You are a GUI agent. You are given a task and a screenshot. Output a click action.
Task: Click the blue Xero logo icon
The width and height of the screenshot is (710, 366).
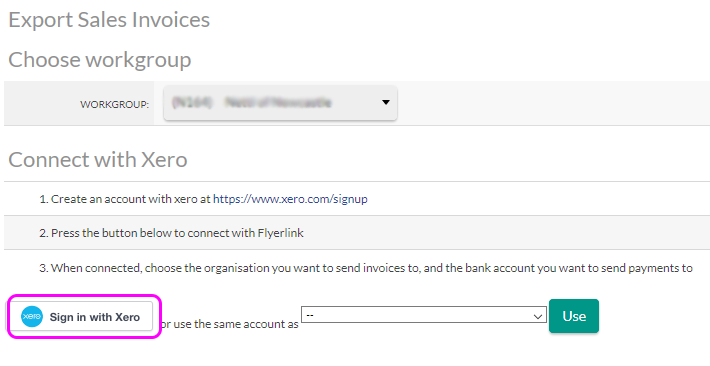point(32,317)
